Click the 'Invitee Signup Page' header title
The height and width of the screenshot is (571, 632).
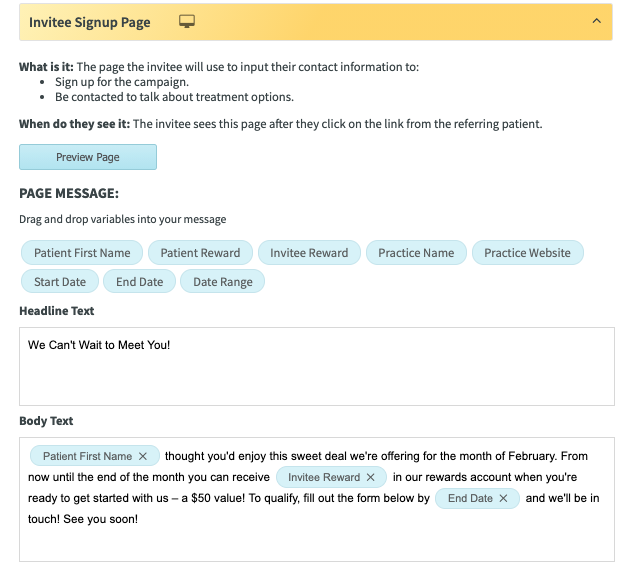(x=89, y=22)
